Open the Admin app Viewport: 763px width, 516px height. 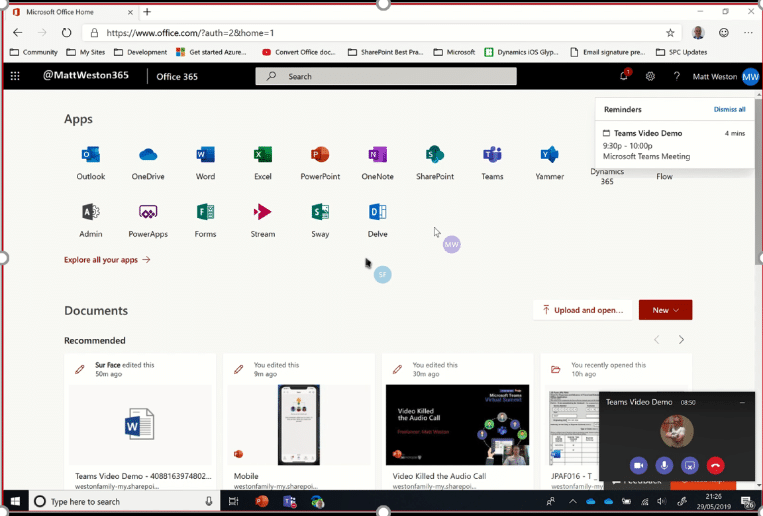(x=91, y=220)
